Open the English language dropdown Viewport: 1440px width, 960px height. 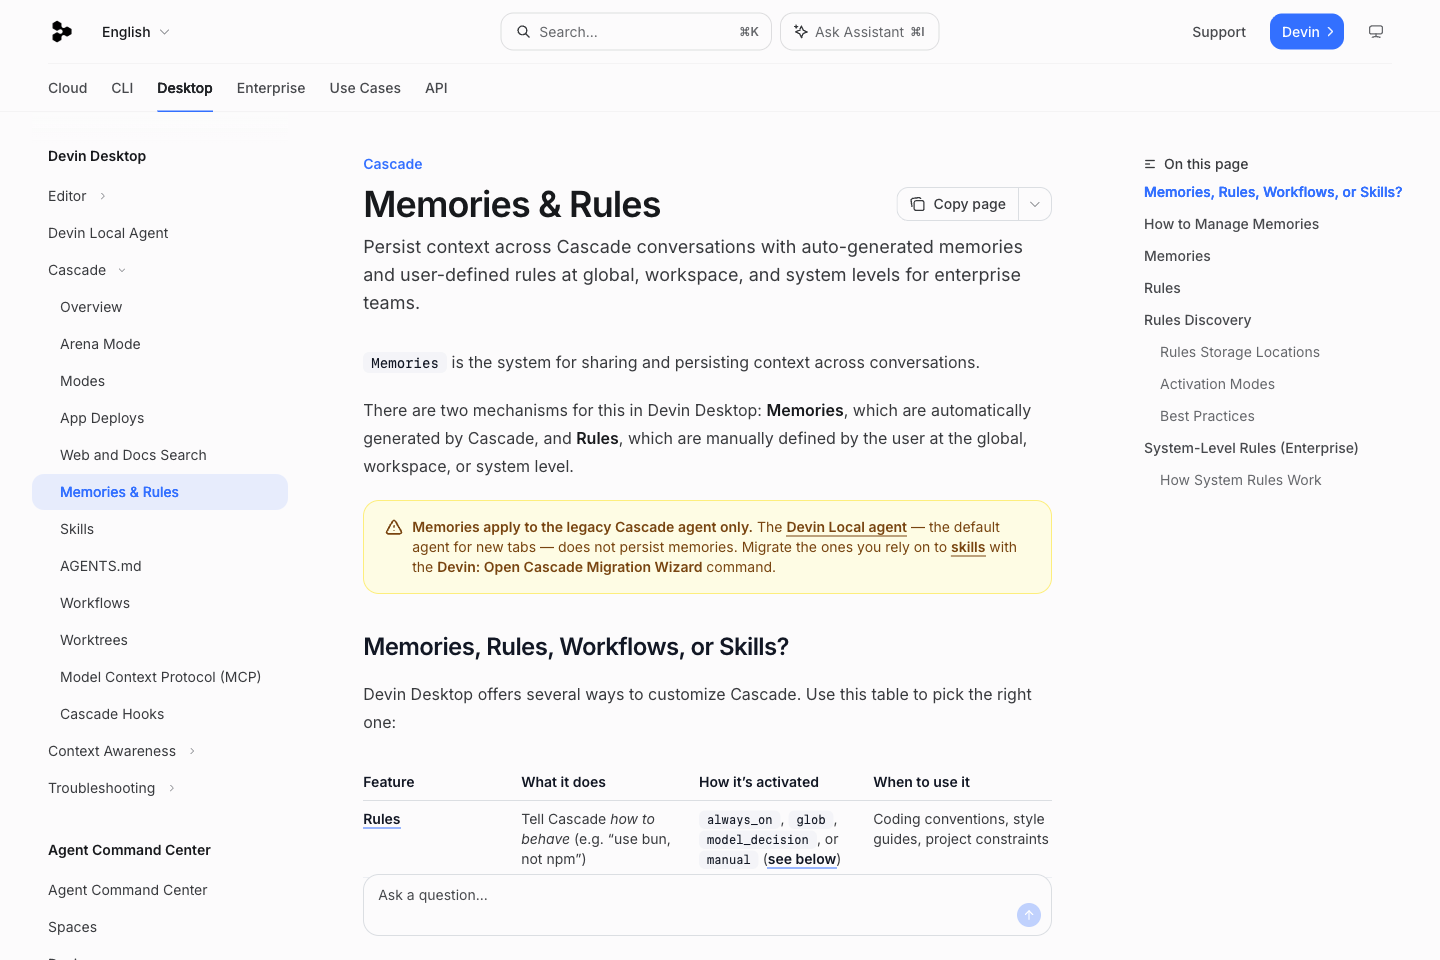136,32
